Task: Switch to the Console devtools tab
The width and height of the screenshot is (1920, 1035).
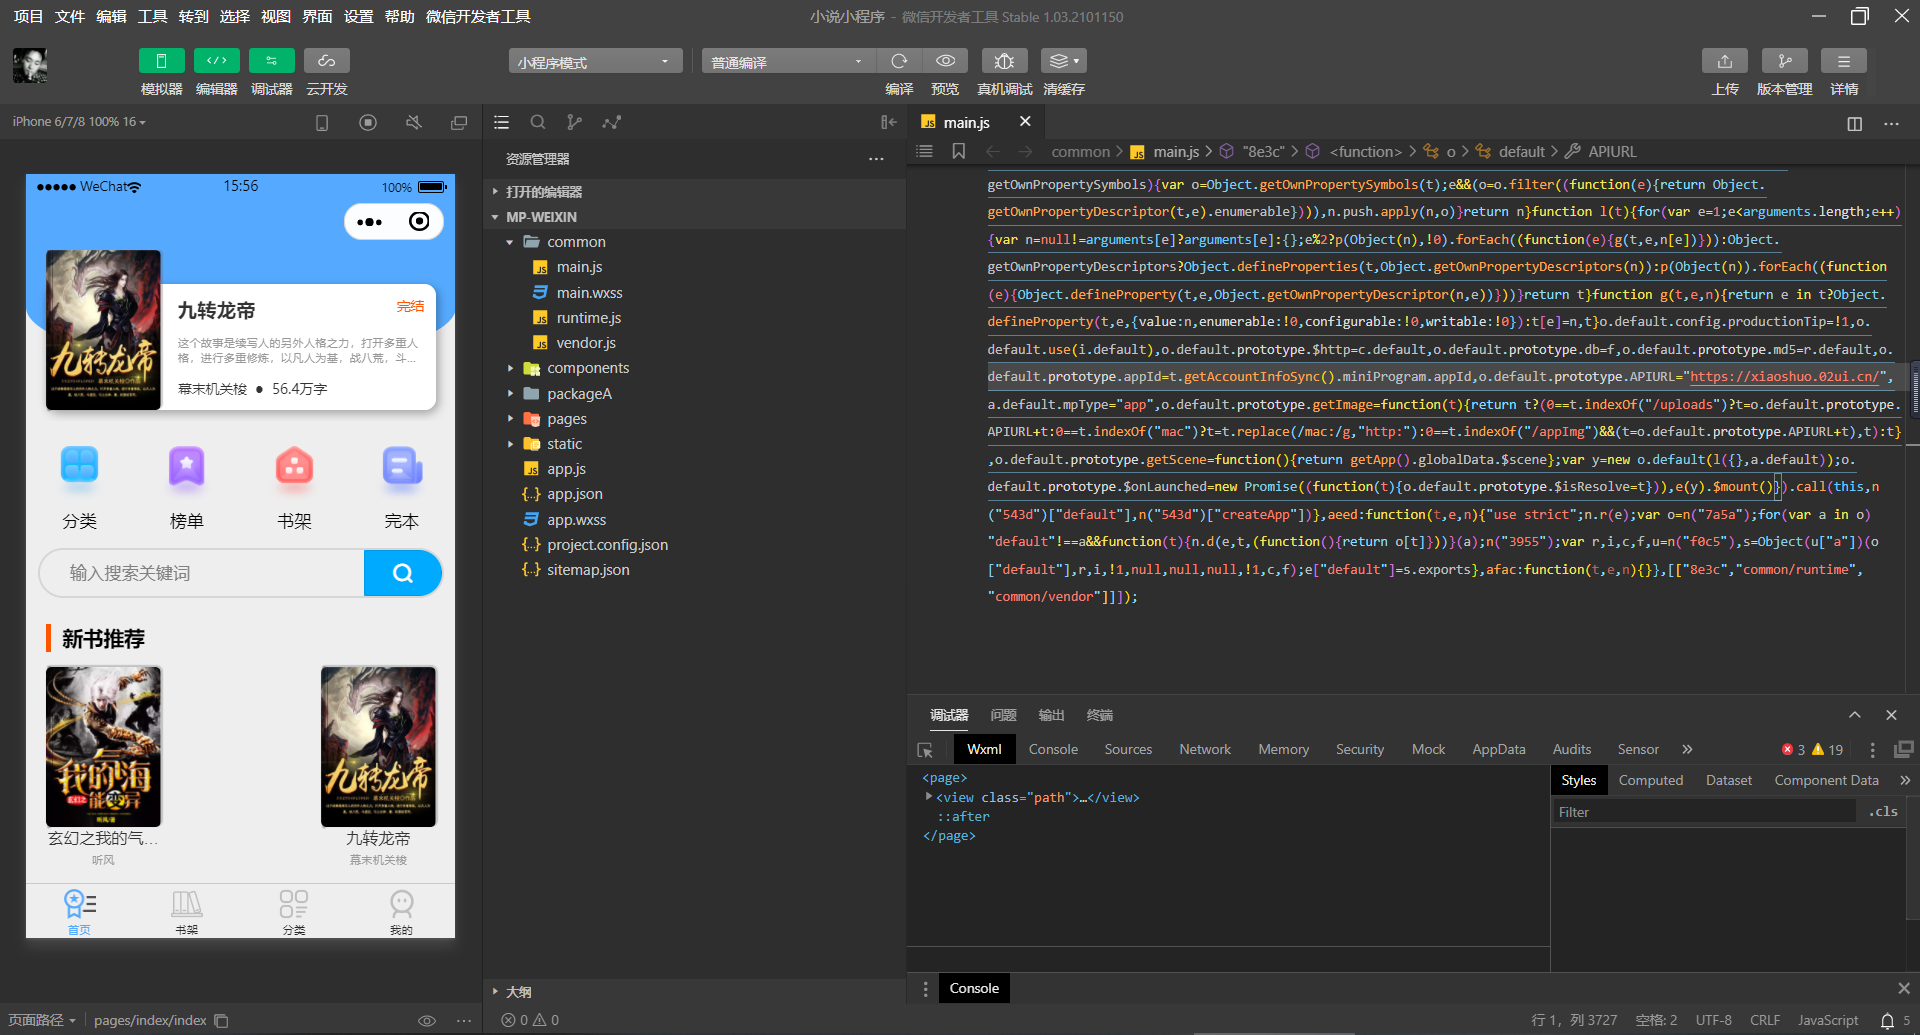Action: [x=1053, y=749]
